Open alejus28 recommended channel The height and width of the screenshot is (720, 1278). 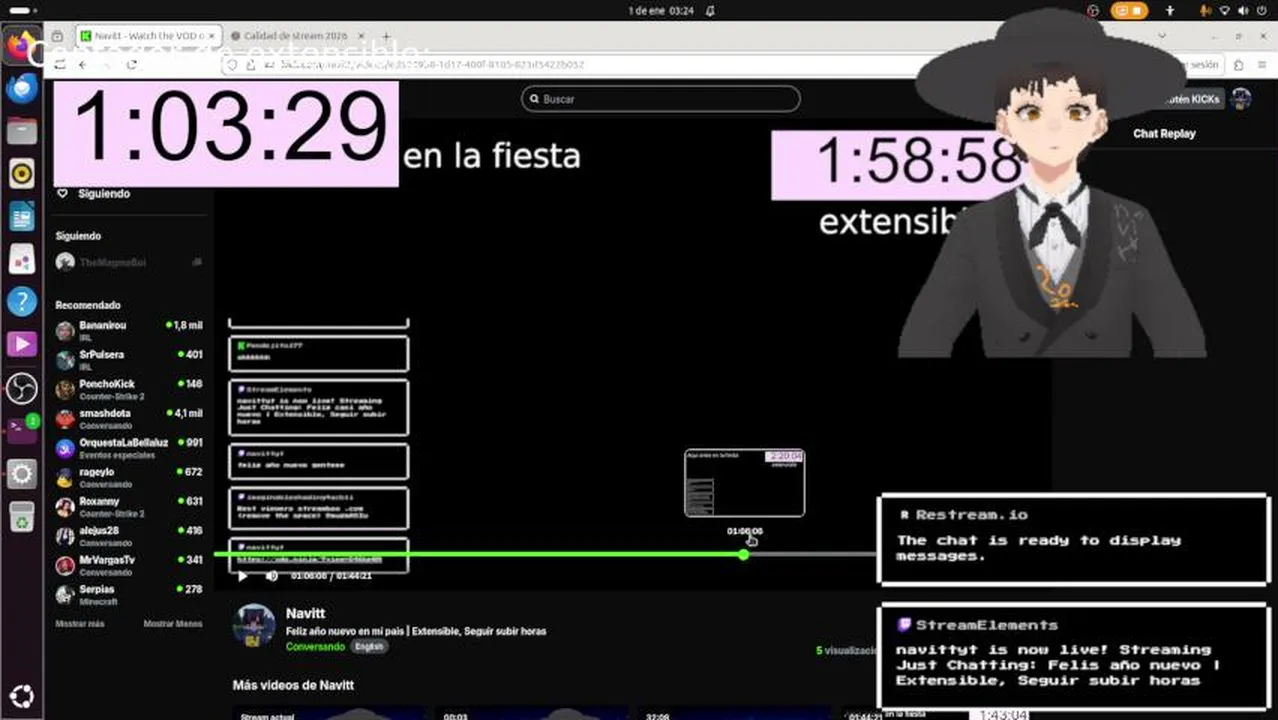(129, 536)
